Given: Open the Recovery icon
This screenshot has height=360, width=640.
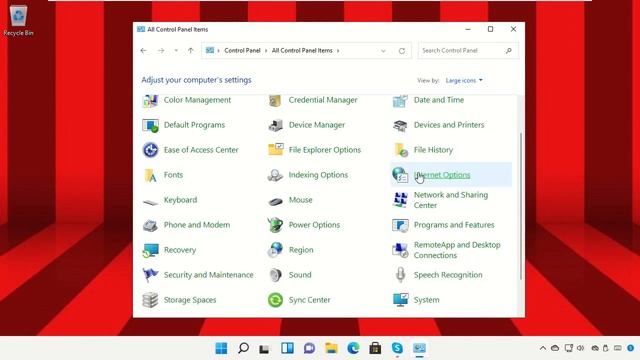Looking at the screenshot, I should [150, 250].
